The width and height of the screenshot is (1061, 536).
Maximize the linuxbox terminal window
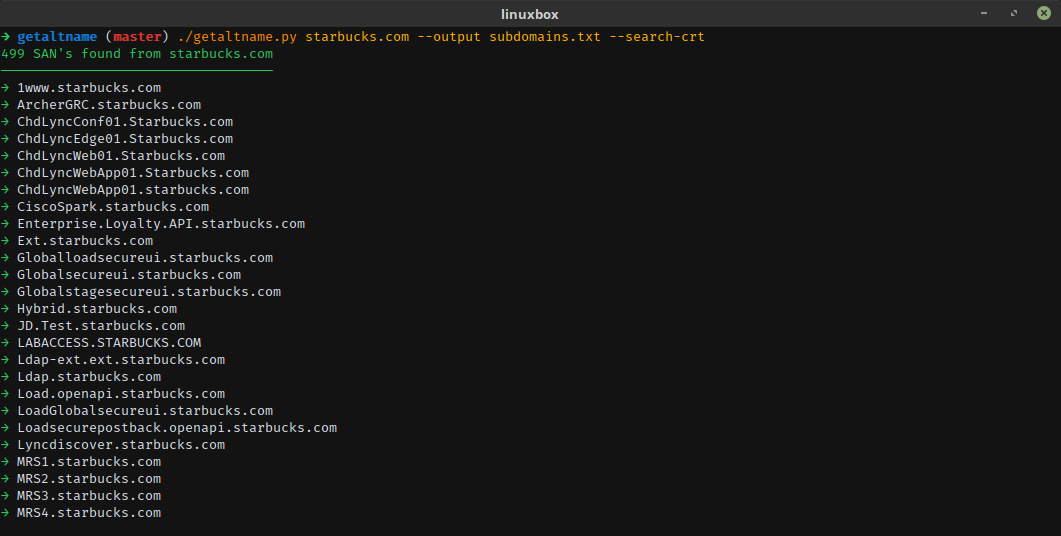tap(1014, 14)
